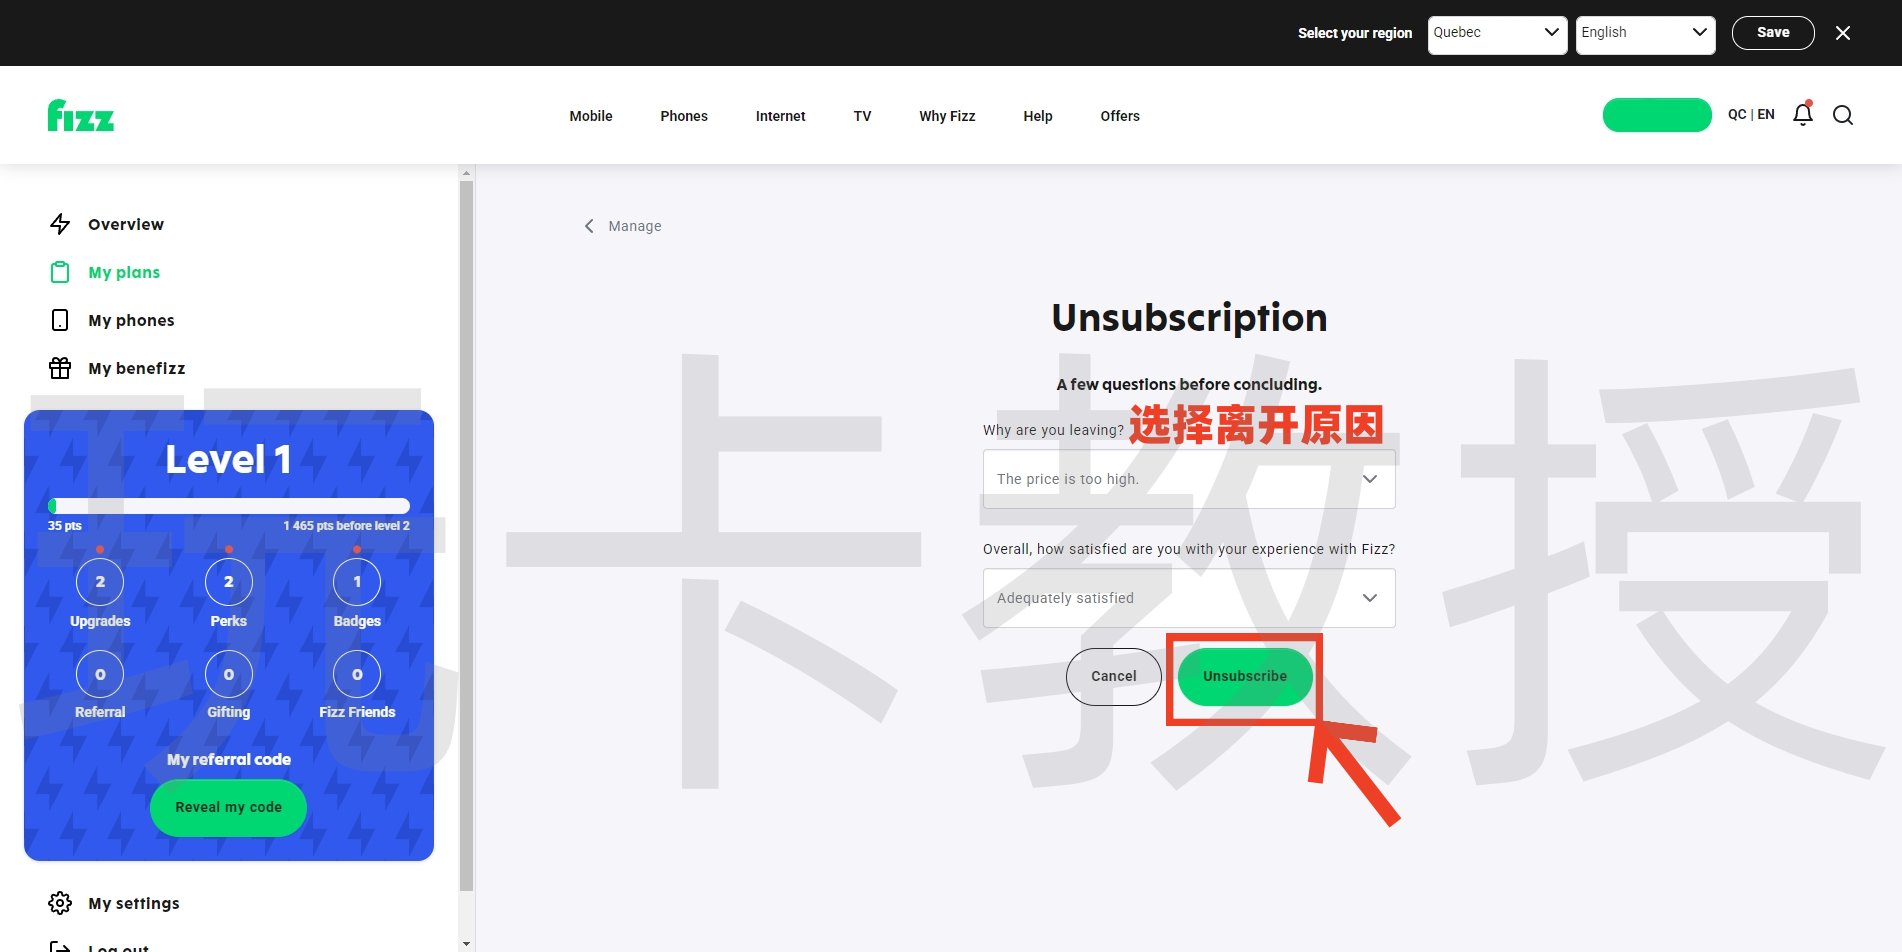
Task: Open the search magnifier icon
Action: (x=1843, y=115)
